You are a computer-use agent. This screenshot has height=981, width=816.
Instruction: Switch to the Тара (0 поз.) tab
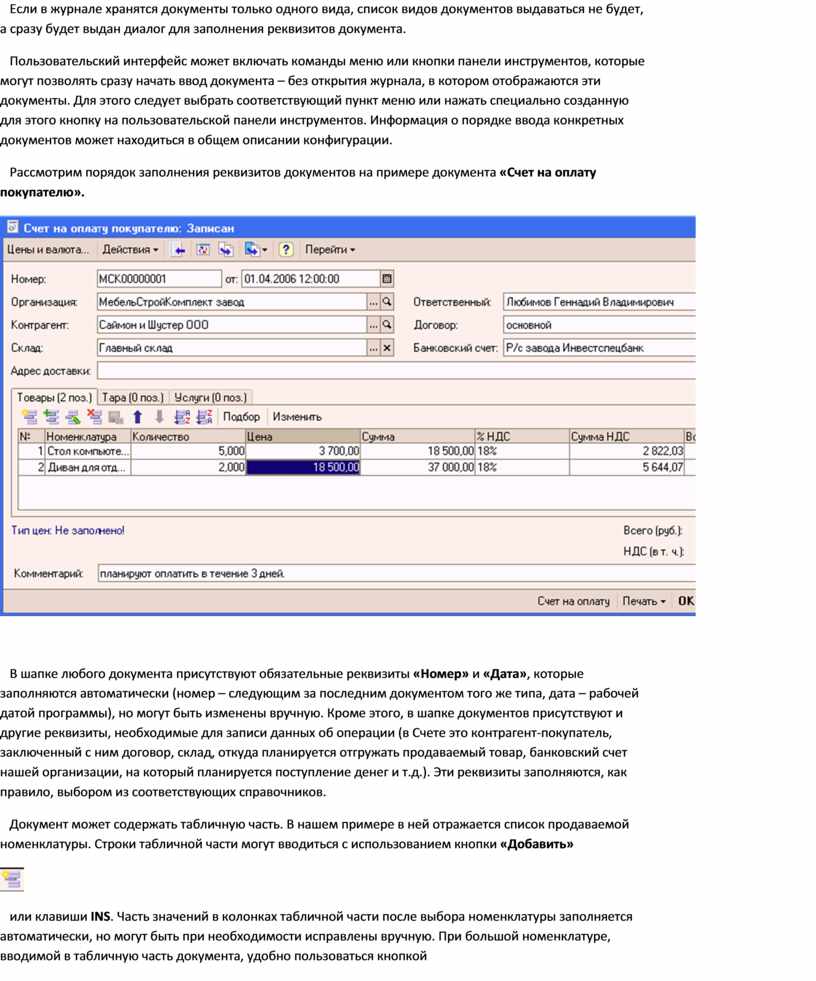click(133, 397)
